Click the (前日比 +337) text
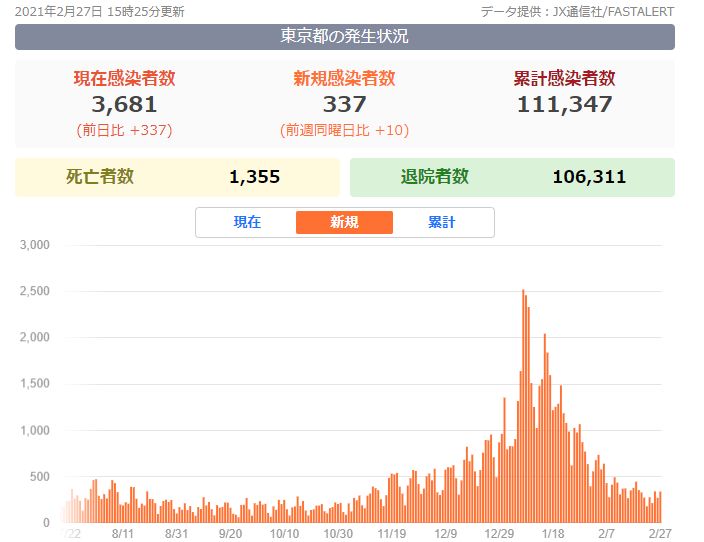Screen dimensions: 704x542 (124, 130)
